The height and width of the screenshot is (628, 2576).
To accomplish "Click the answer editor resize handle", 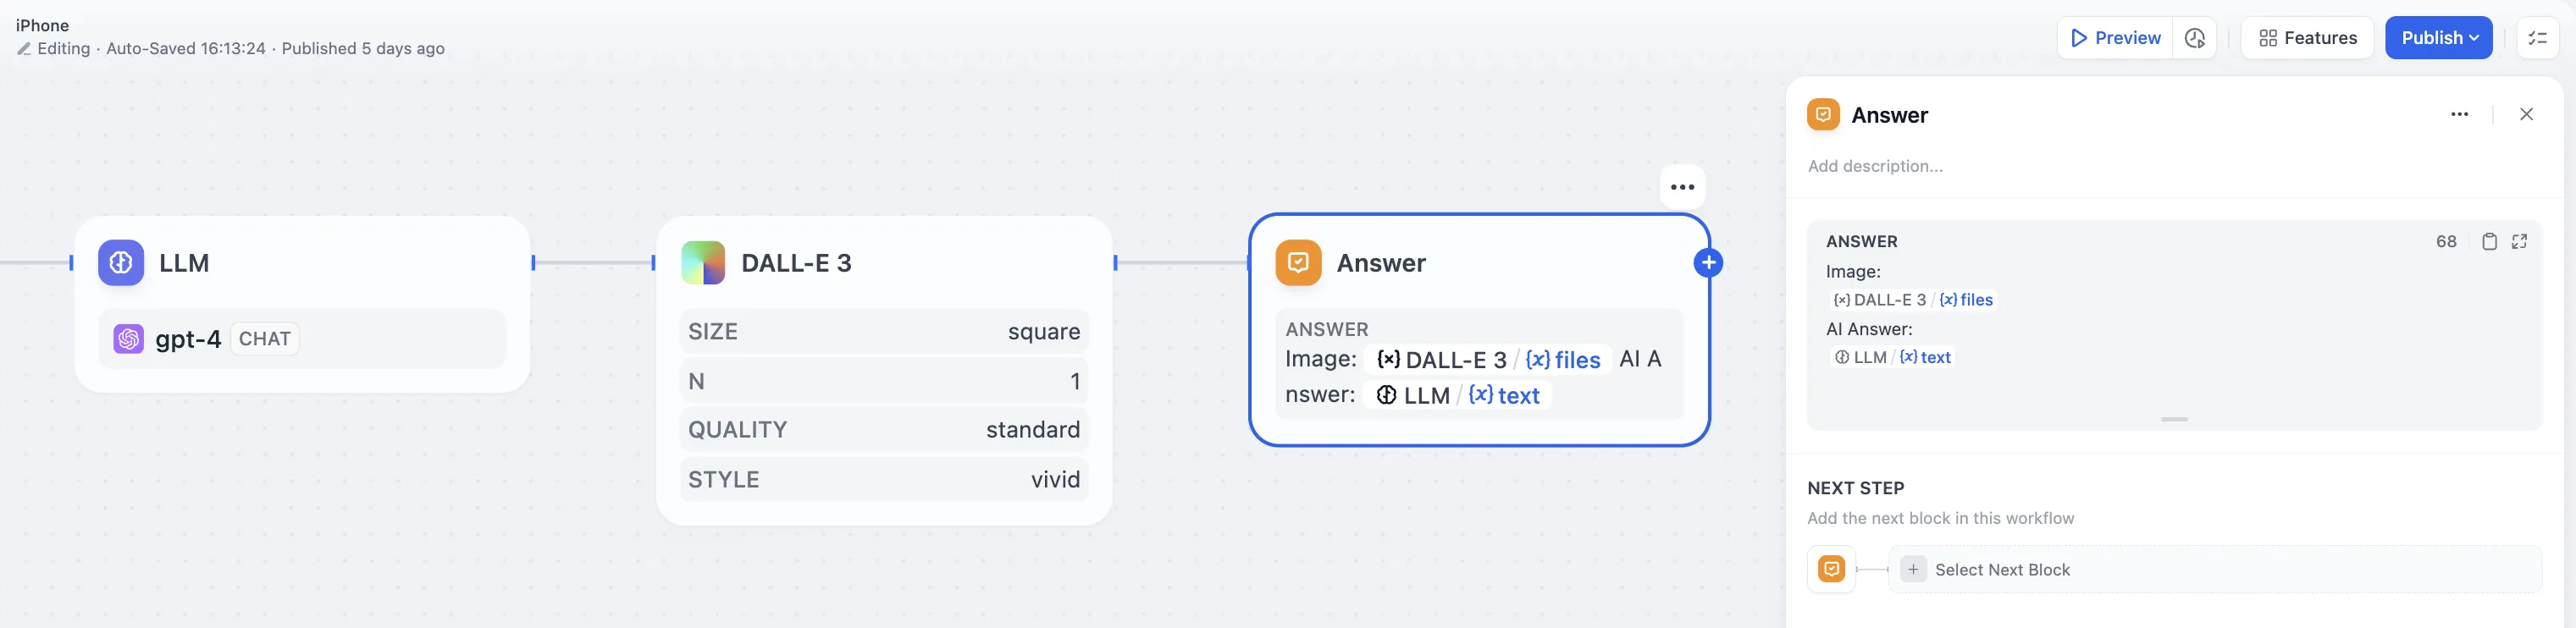I will click(2174, 419).
